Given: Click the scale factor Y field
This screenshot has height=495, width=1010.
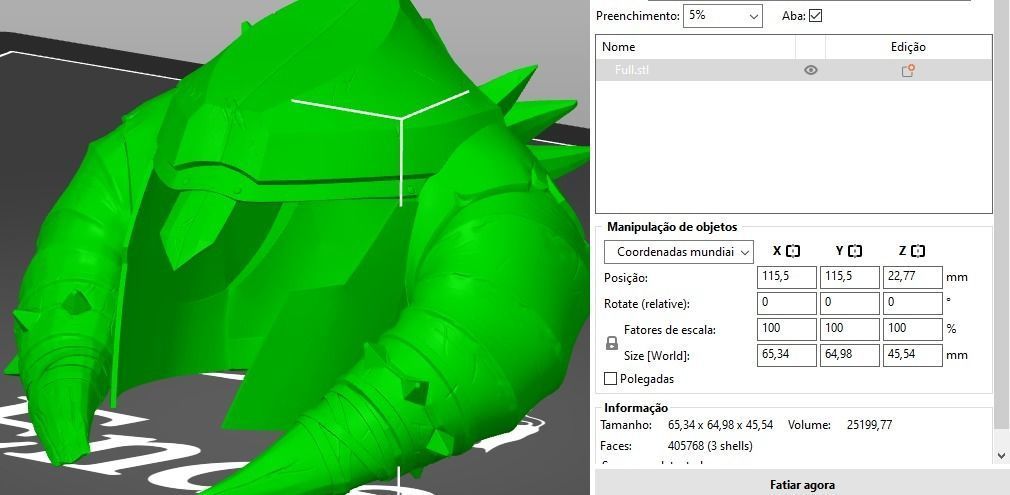Looking at the screenshot, I should (x=850, y=329).
